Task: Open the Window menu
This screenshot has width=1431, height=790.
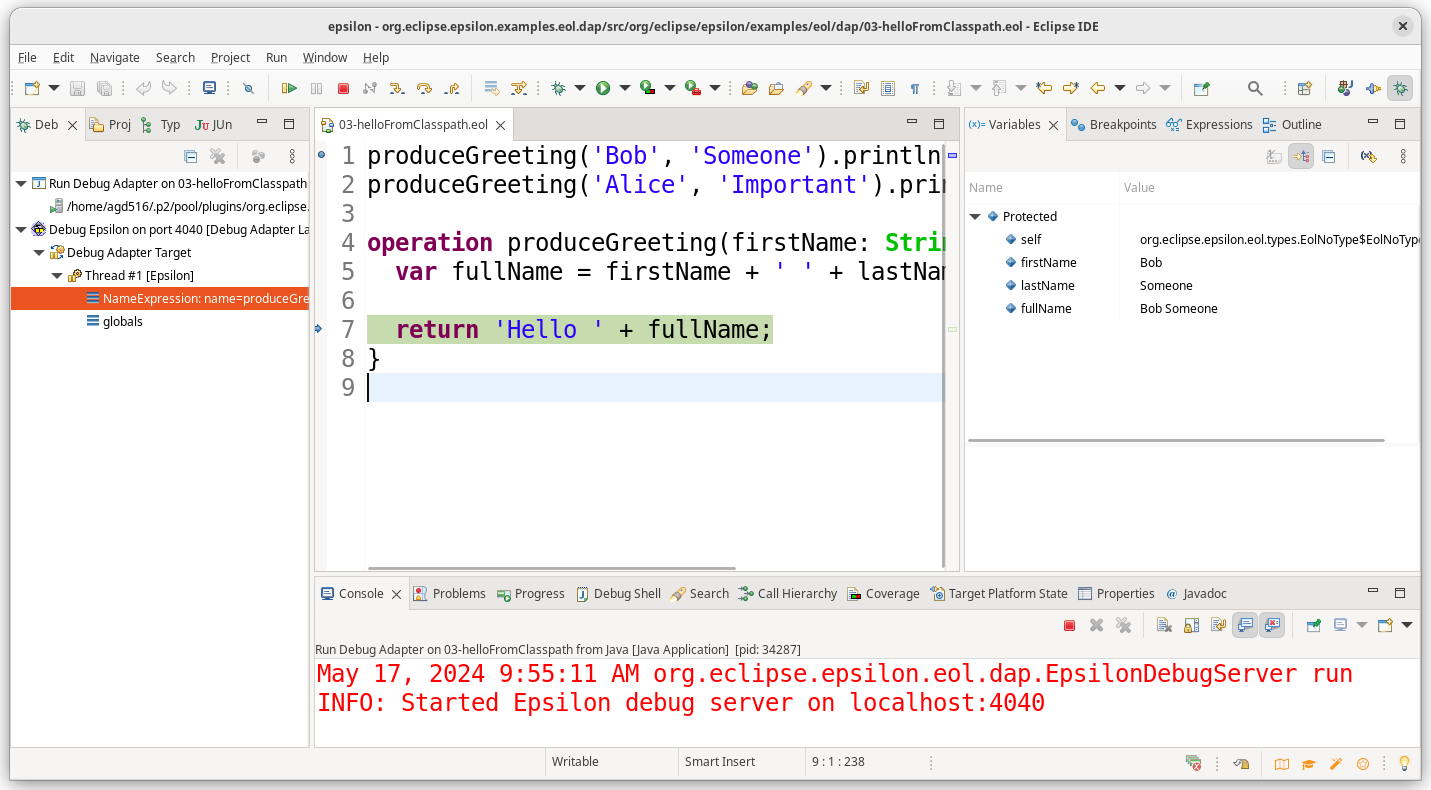Action: coord(325,58)
